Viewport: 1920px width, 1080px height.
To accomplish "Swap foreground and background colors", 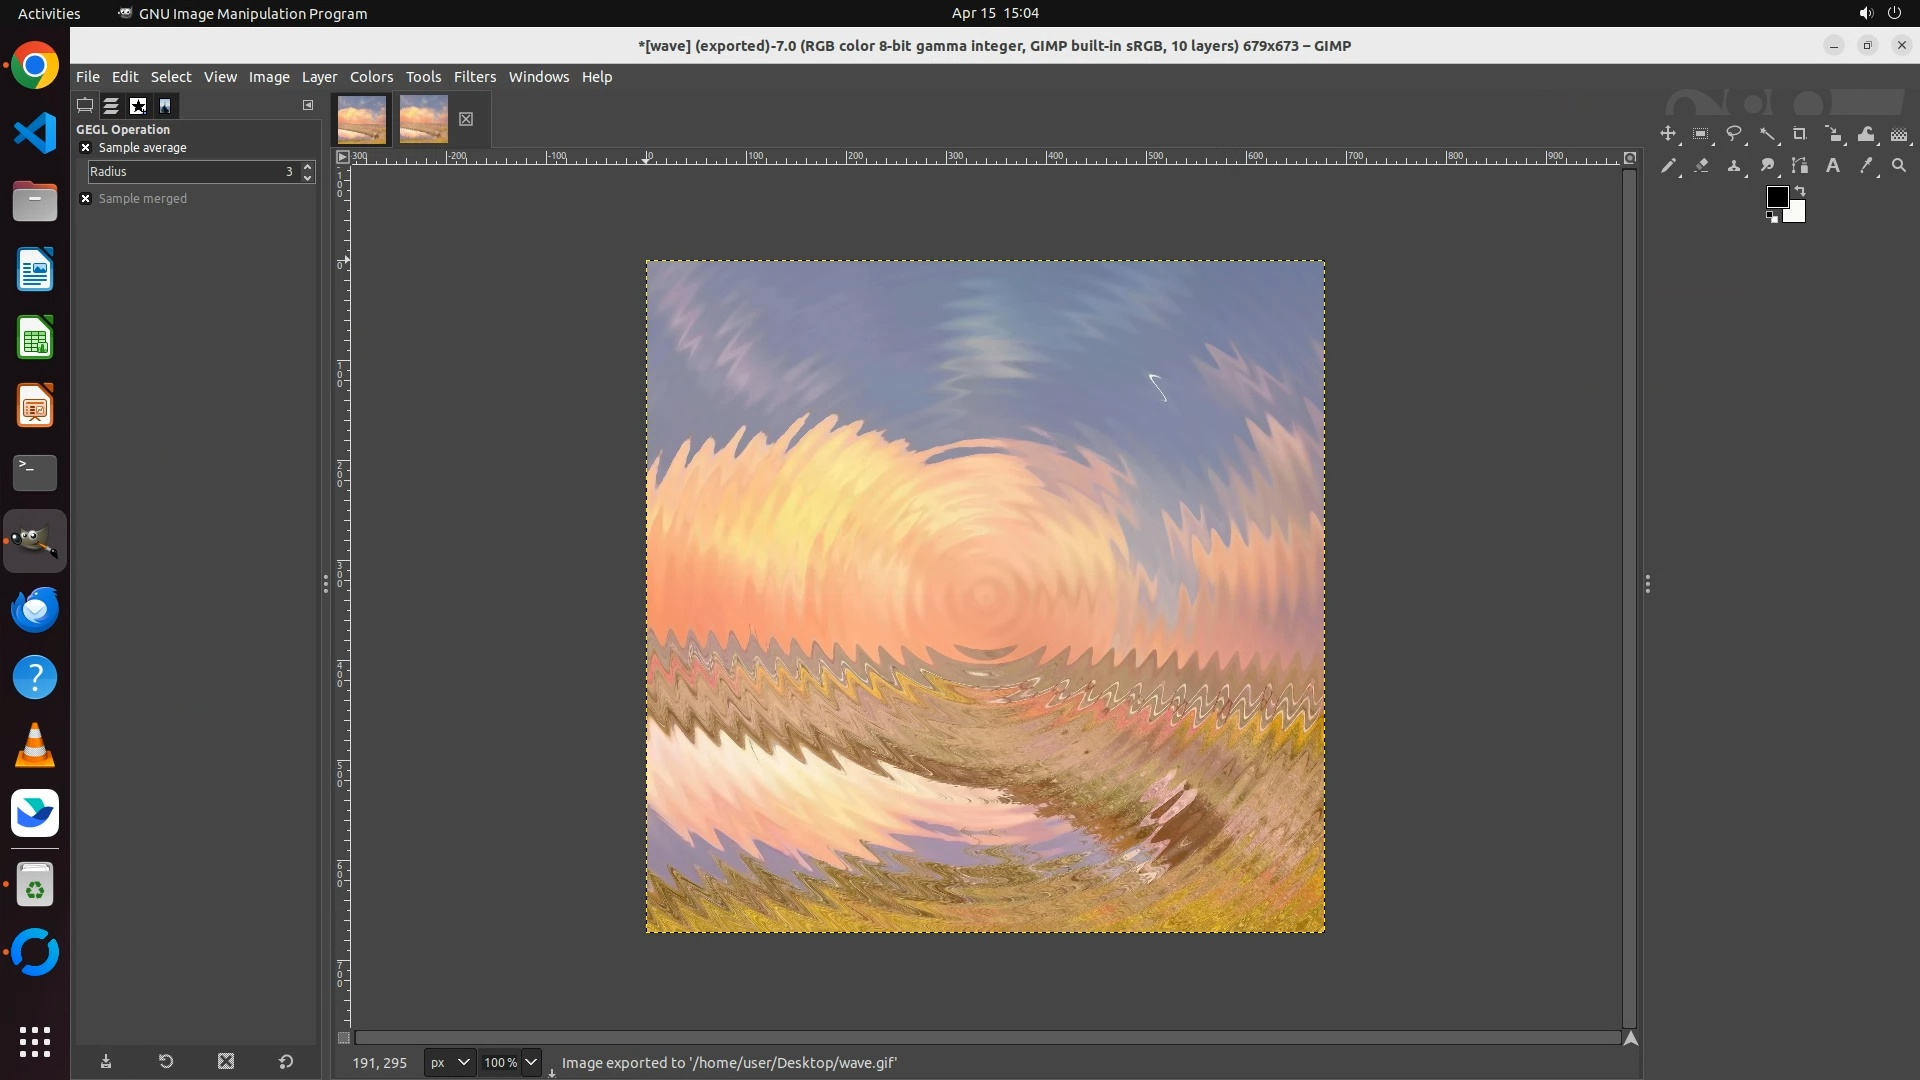I will 1800,191.
